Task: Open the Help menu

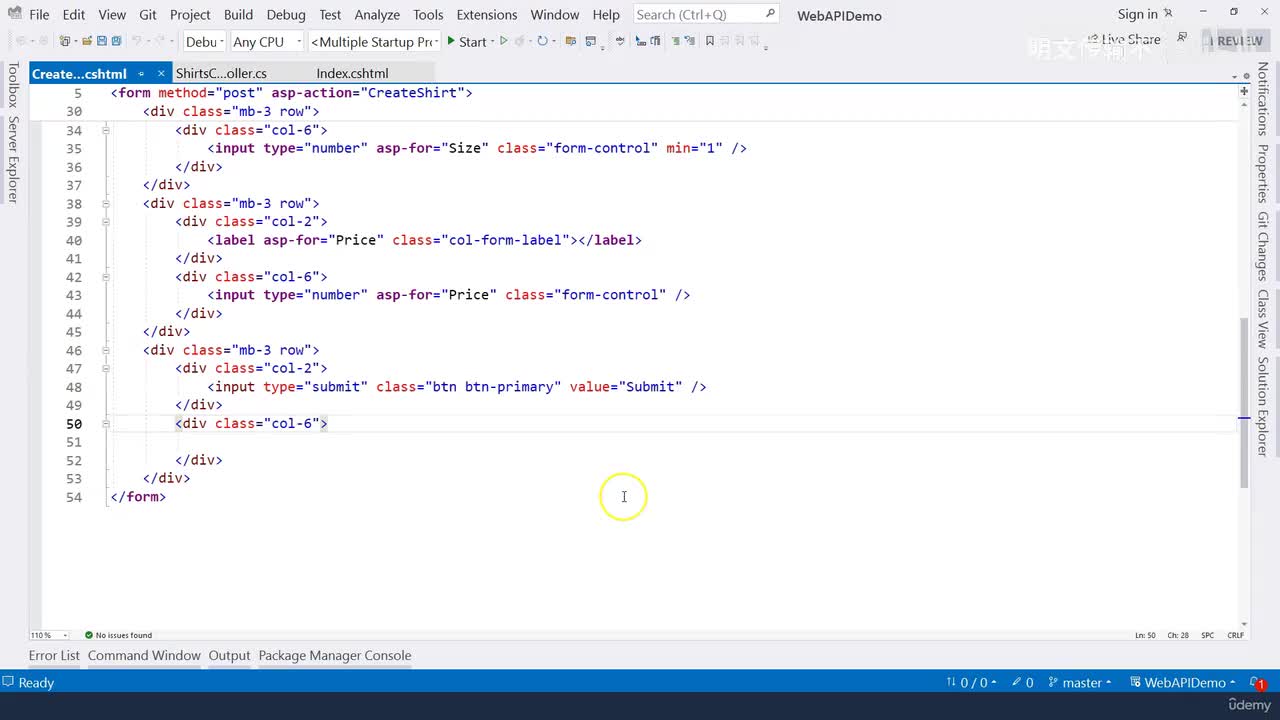Action: (606, 14)
